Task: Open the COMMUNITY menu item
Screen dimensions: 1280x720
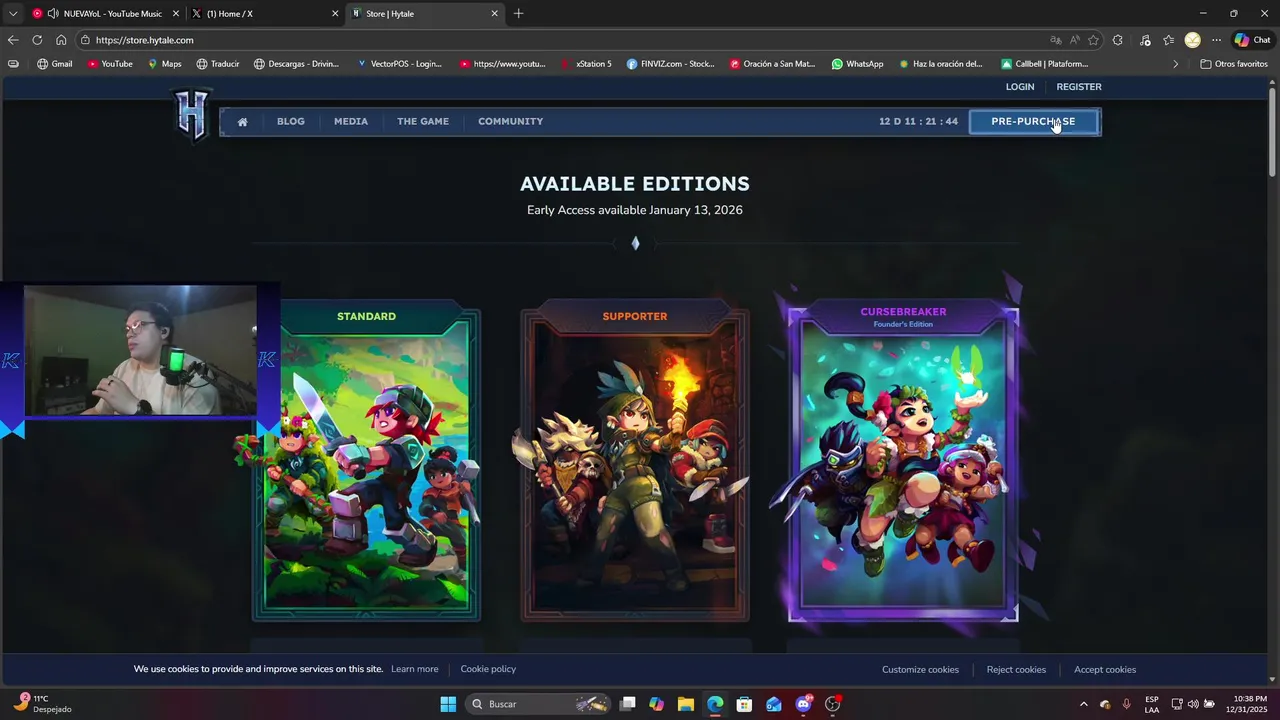Action: pyautogui.click(x=510, y=121)
